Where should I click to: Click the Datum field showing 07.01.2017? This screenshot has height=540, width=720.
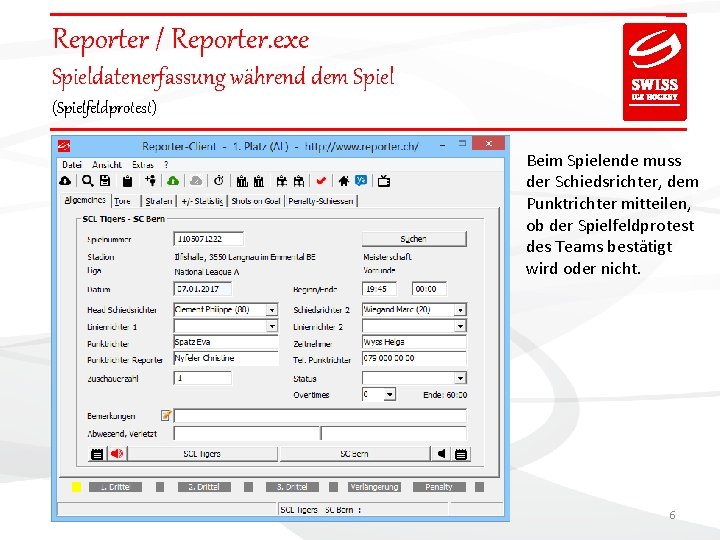tap(202, 289)
